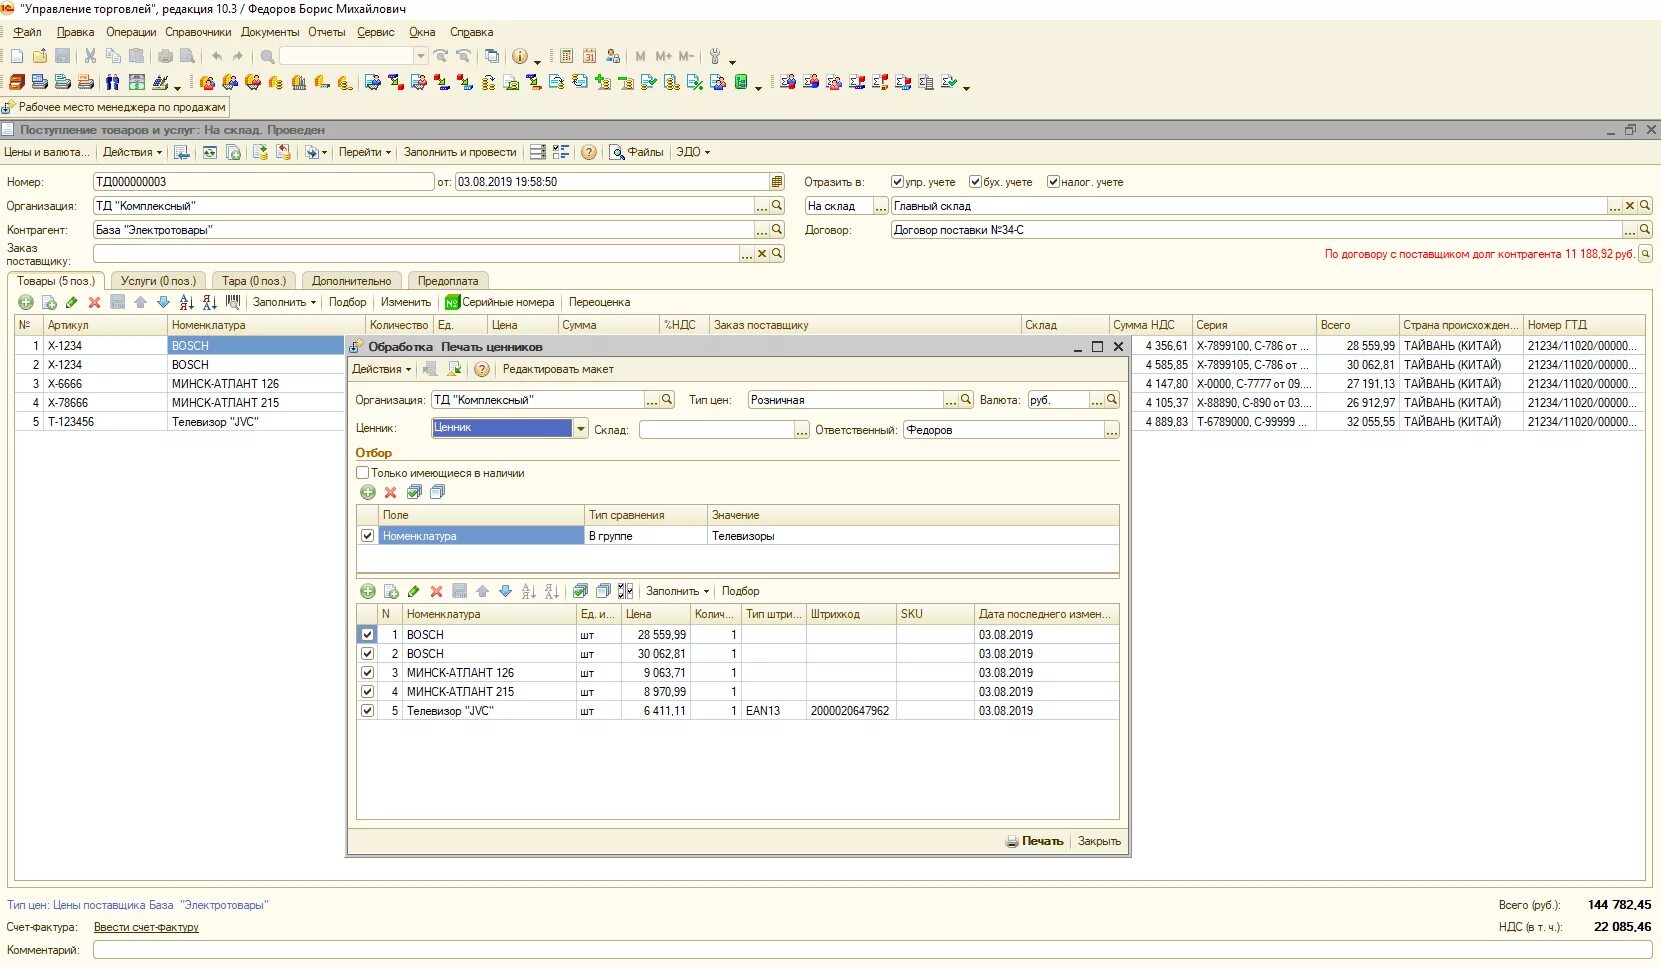Click the barcode scan icon in goods toolbar
1661x967 pixels.
tap(233, 302)
